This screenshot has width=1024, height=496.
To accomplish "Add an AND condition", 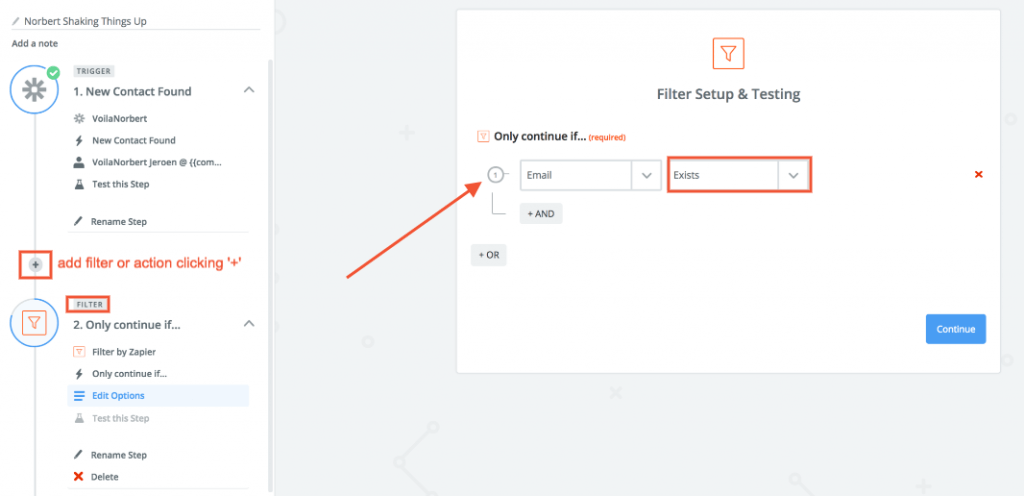I will pos(541,213).
